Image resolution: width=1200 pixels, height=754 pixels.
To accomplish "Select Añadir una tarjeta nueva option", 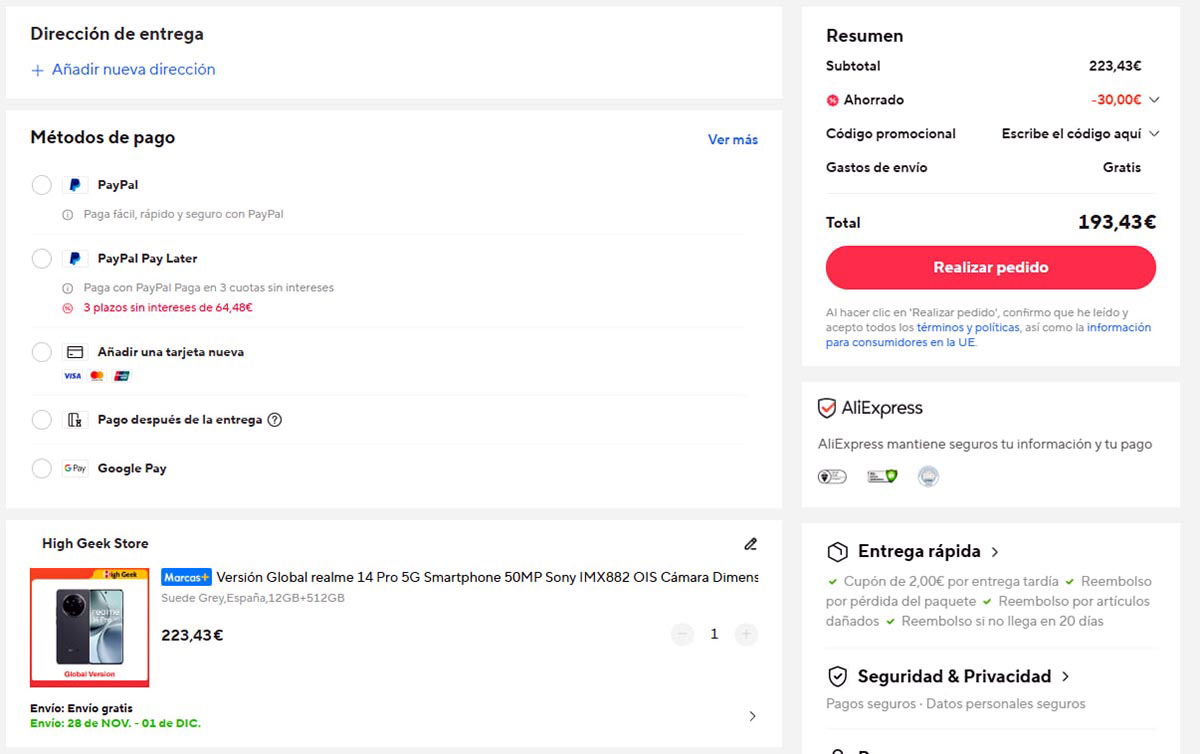I will click(41, 351).
